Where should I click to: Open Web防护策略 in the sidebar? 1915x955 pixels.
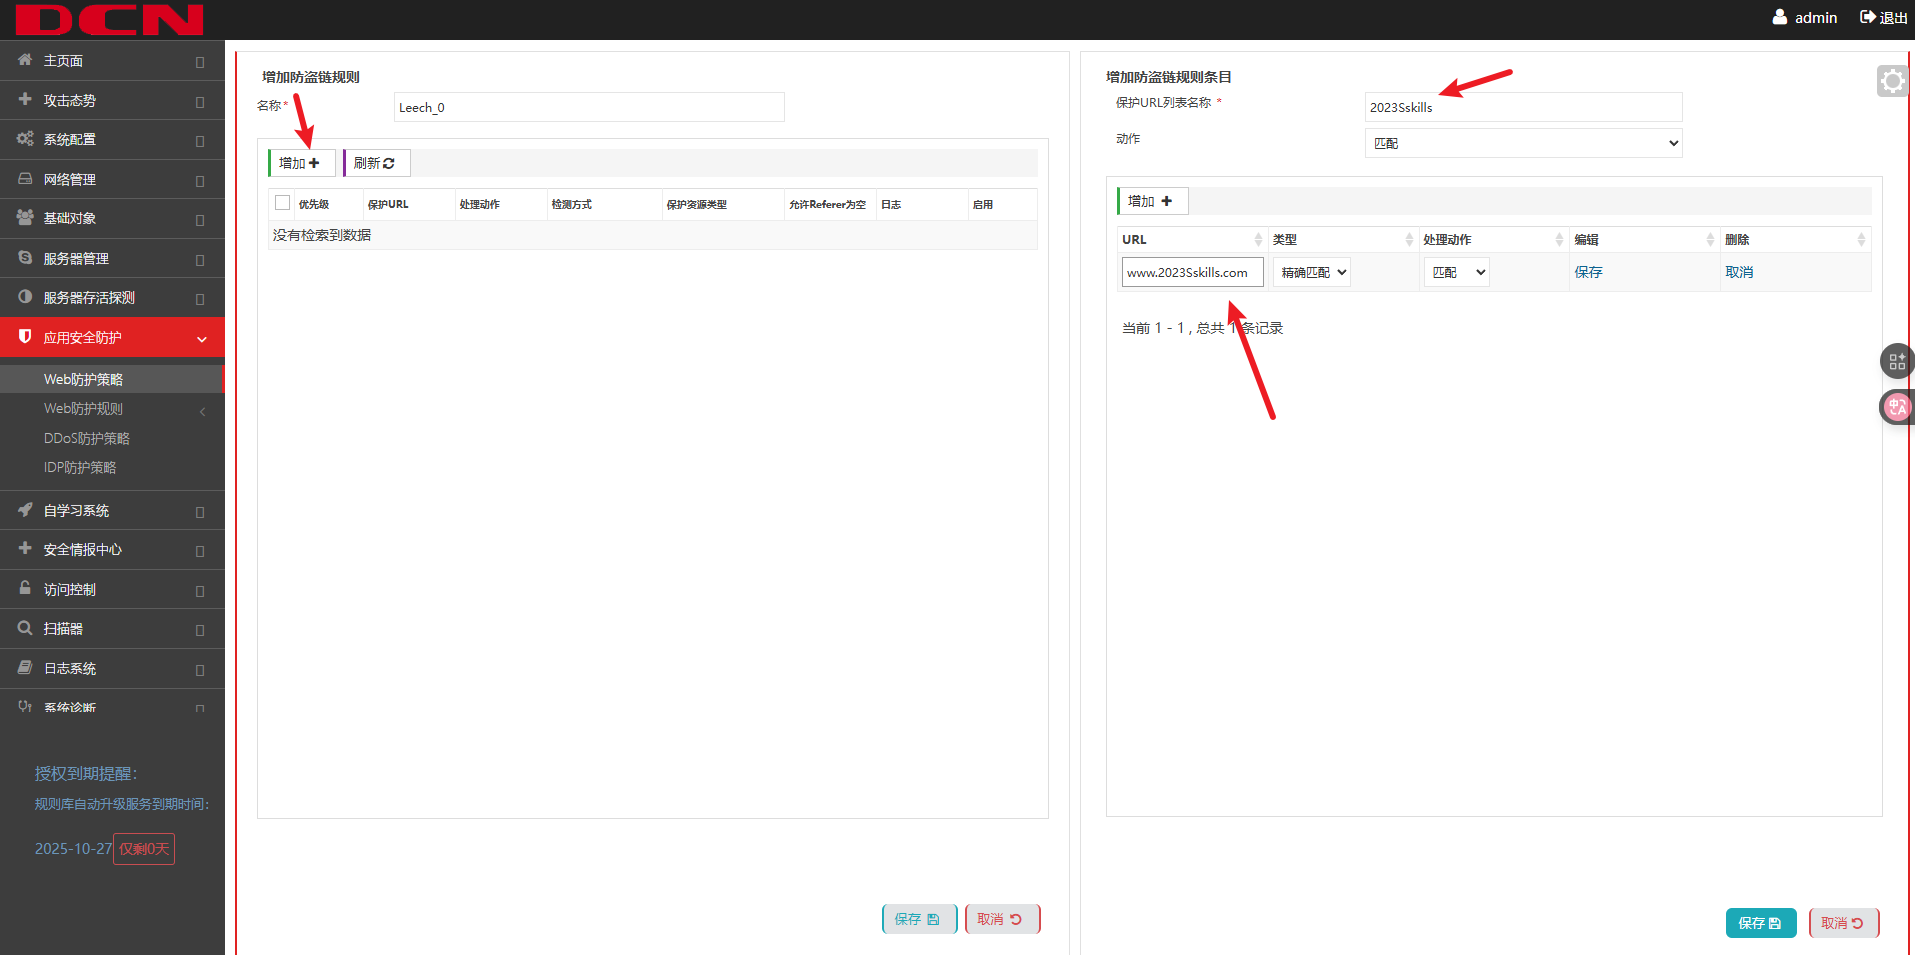83,379
